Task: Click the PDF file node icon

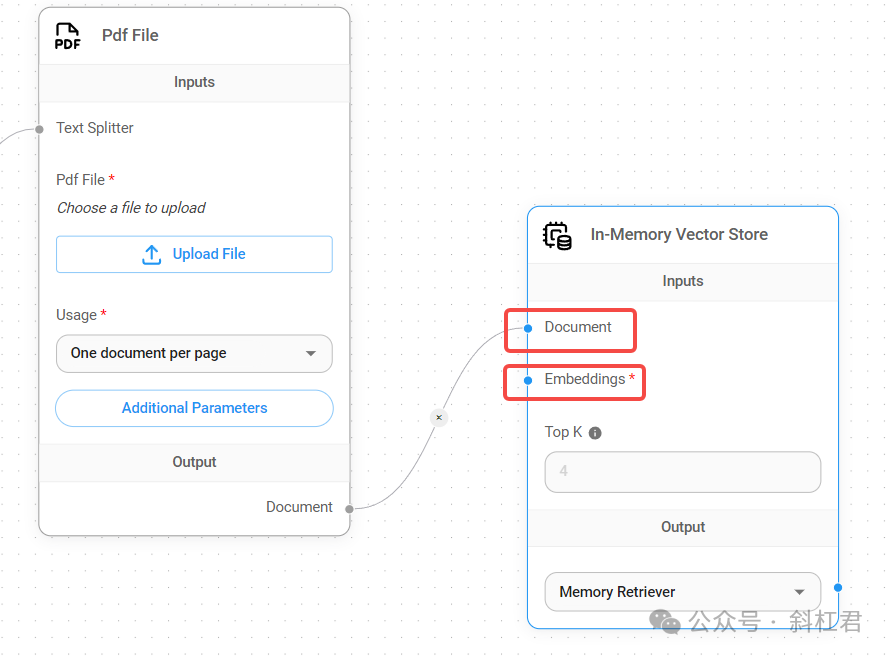Action: pos(67,36)
